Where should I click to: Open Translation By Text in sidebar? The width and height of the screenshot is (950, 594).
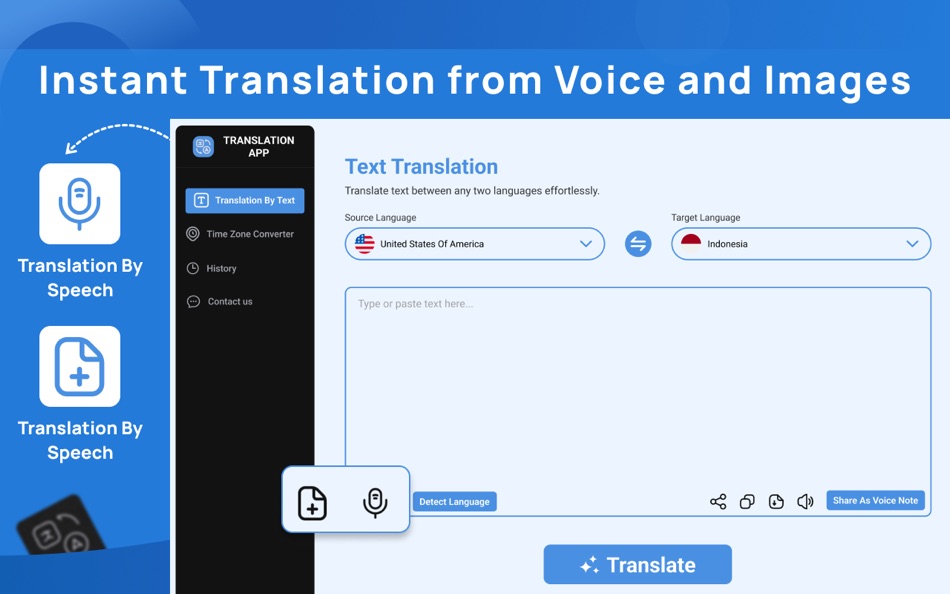(x=245, y=201)
